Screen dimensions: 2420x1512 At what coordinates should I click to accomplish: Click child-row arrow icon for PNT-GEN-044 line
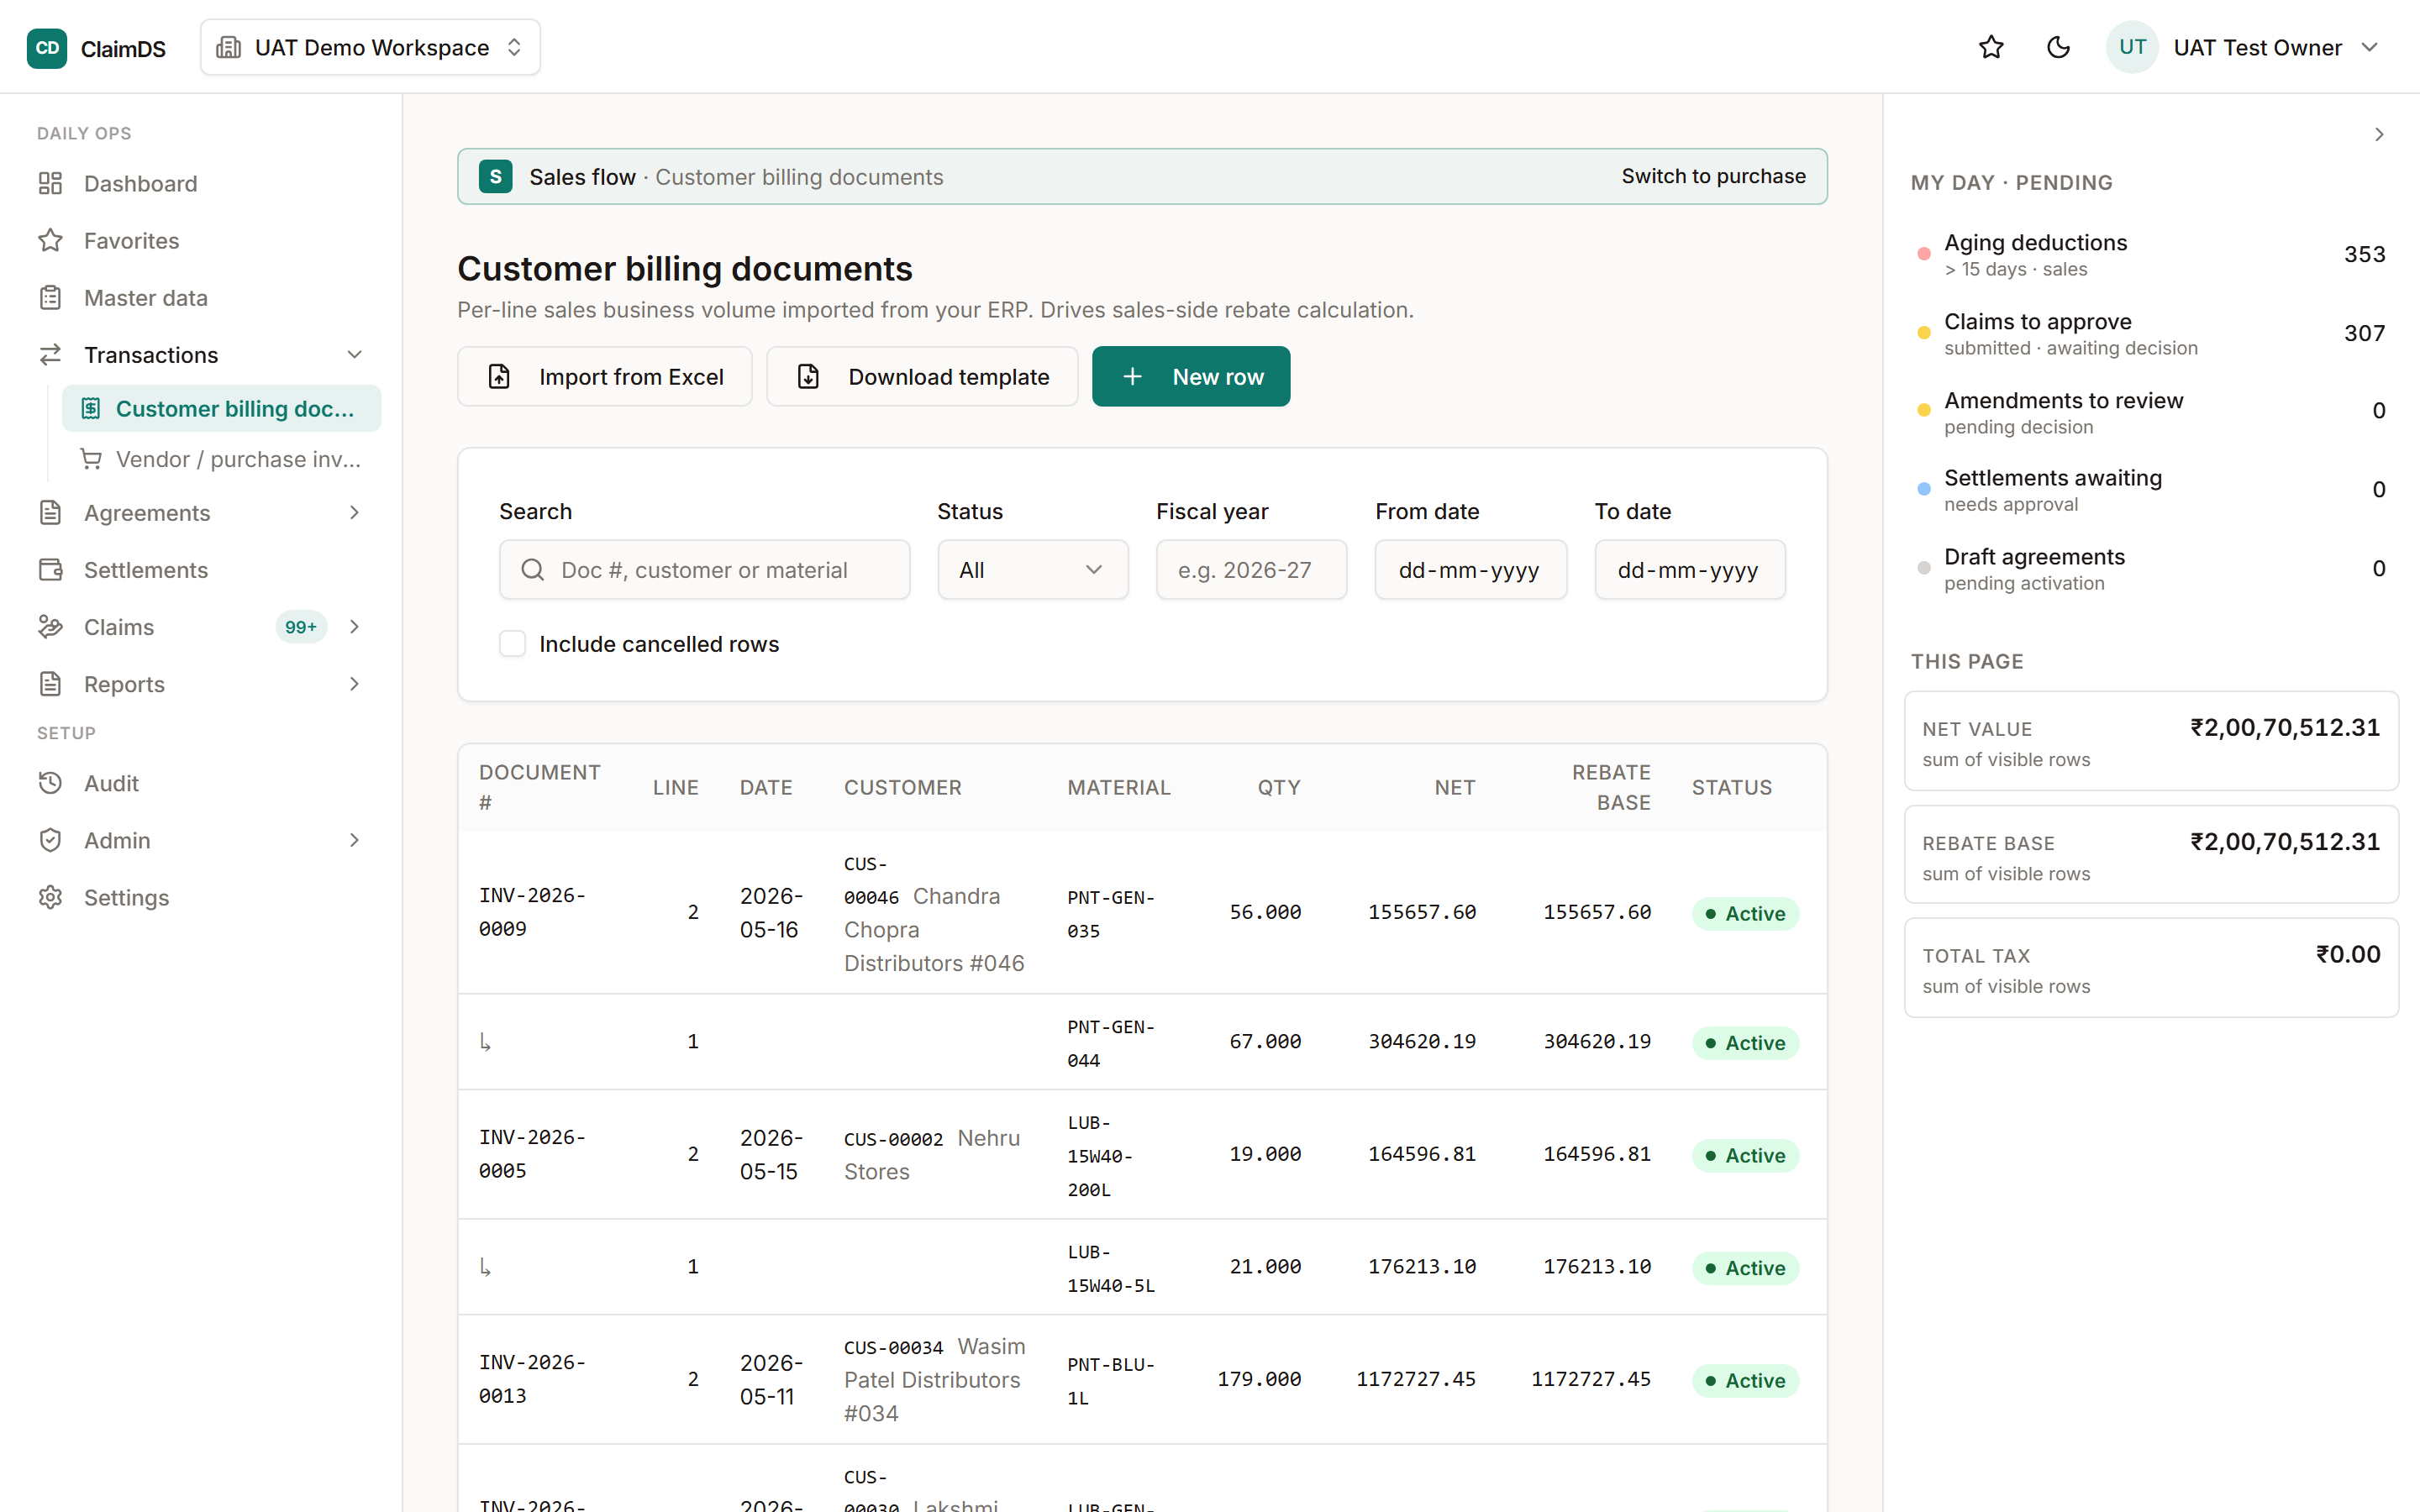485,1042
